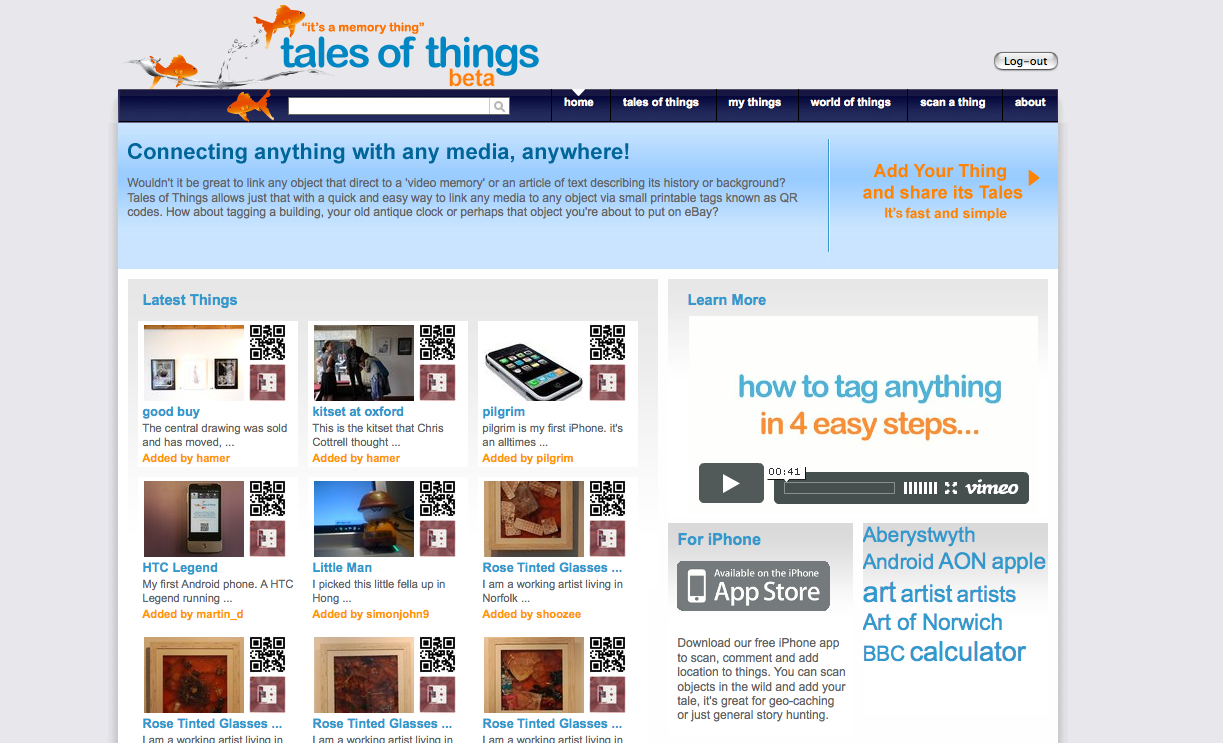Select the BBC tag
This screenshot has height=743, width=1223.
(884, 654)
